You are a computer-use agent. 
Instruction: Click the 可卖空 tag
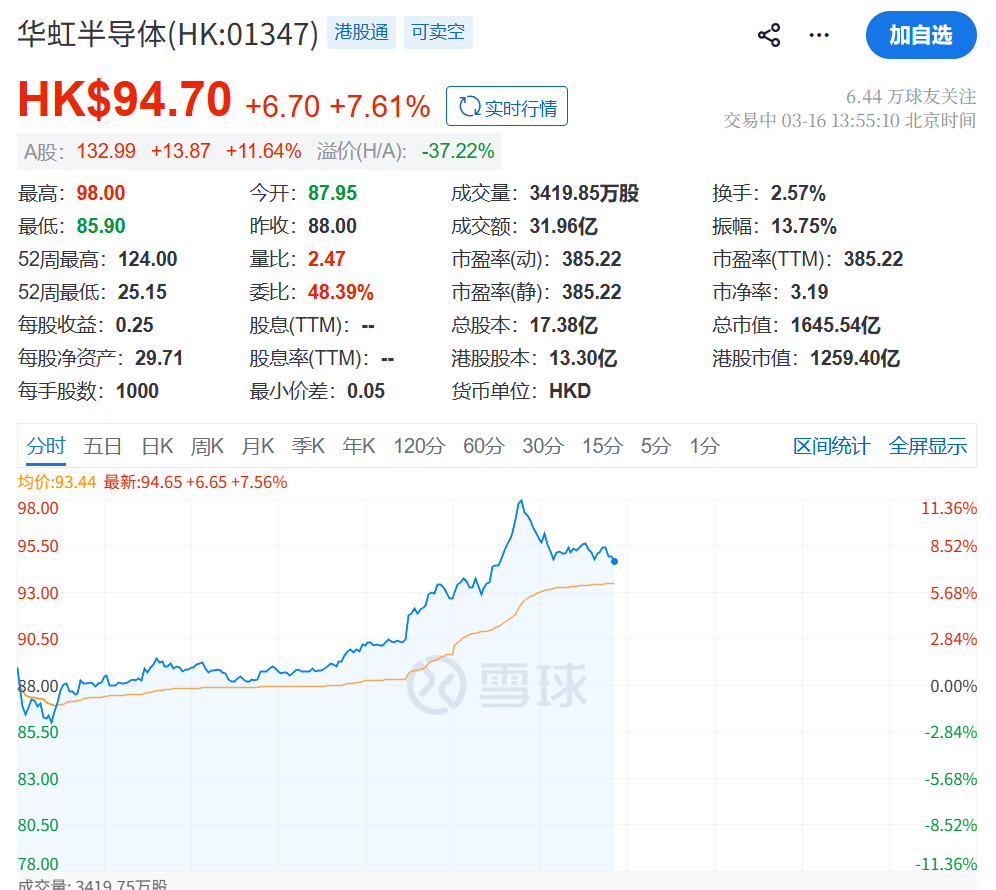point(437,33)
